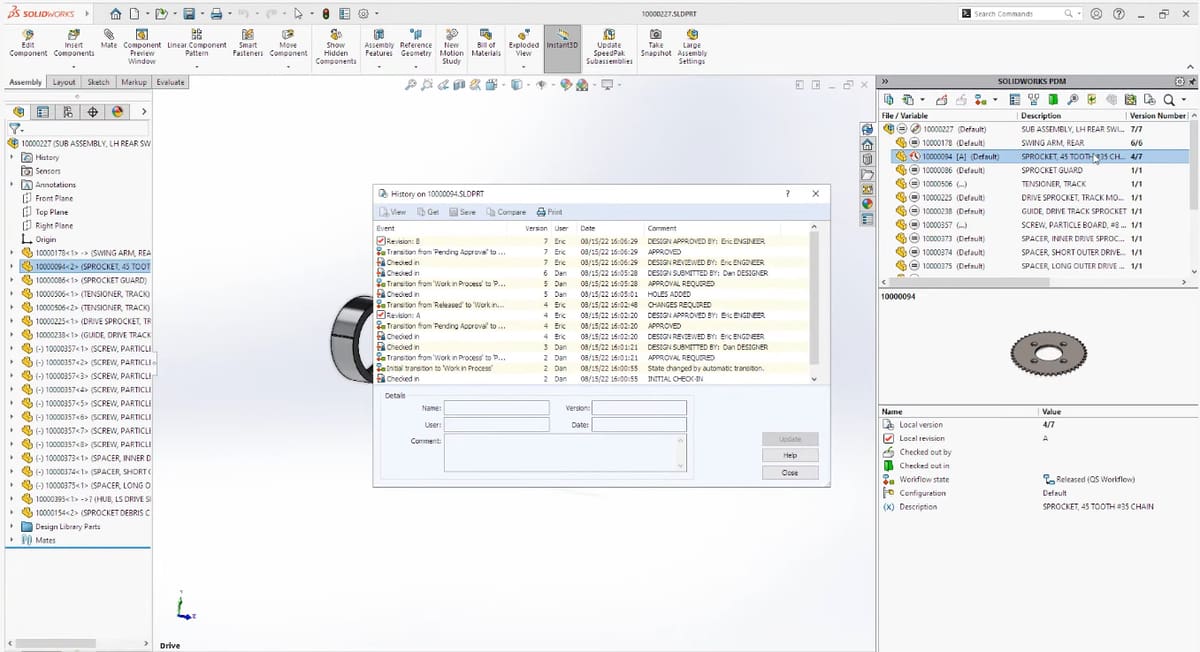The width and height of the screenshot is (1200, 652).
Task: Click the Comment box in Details
Action: [x=563, y=453]
